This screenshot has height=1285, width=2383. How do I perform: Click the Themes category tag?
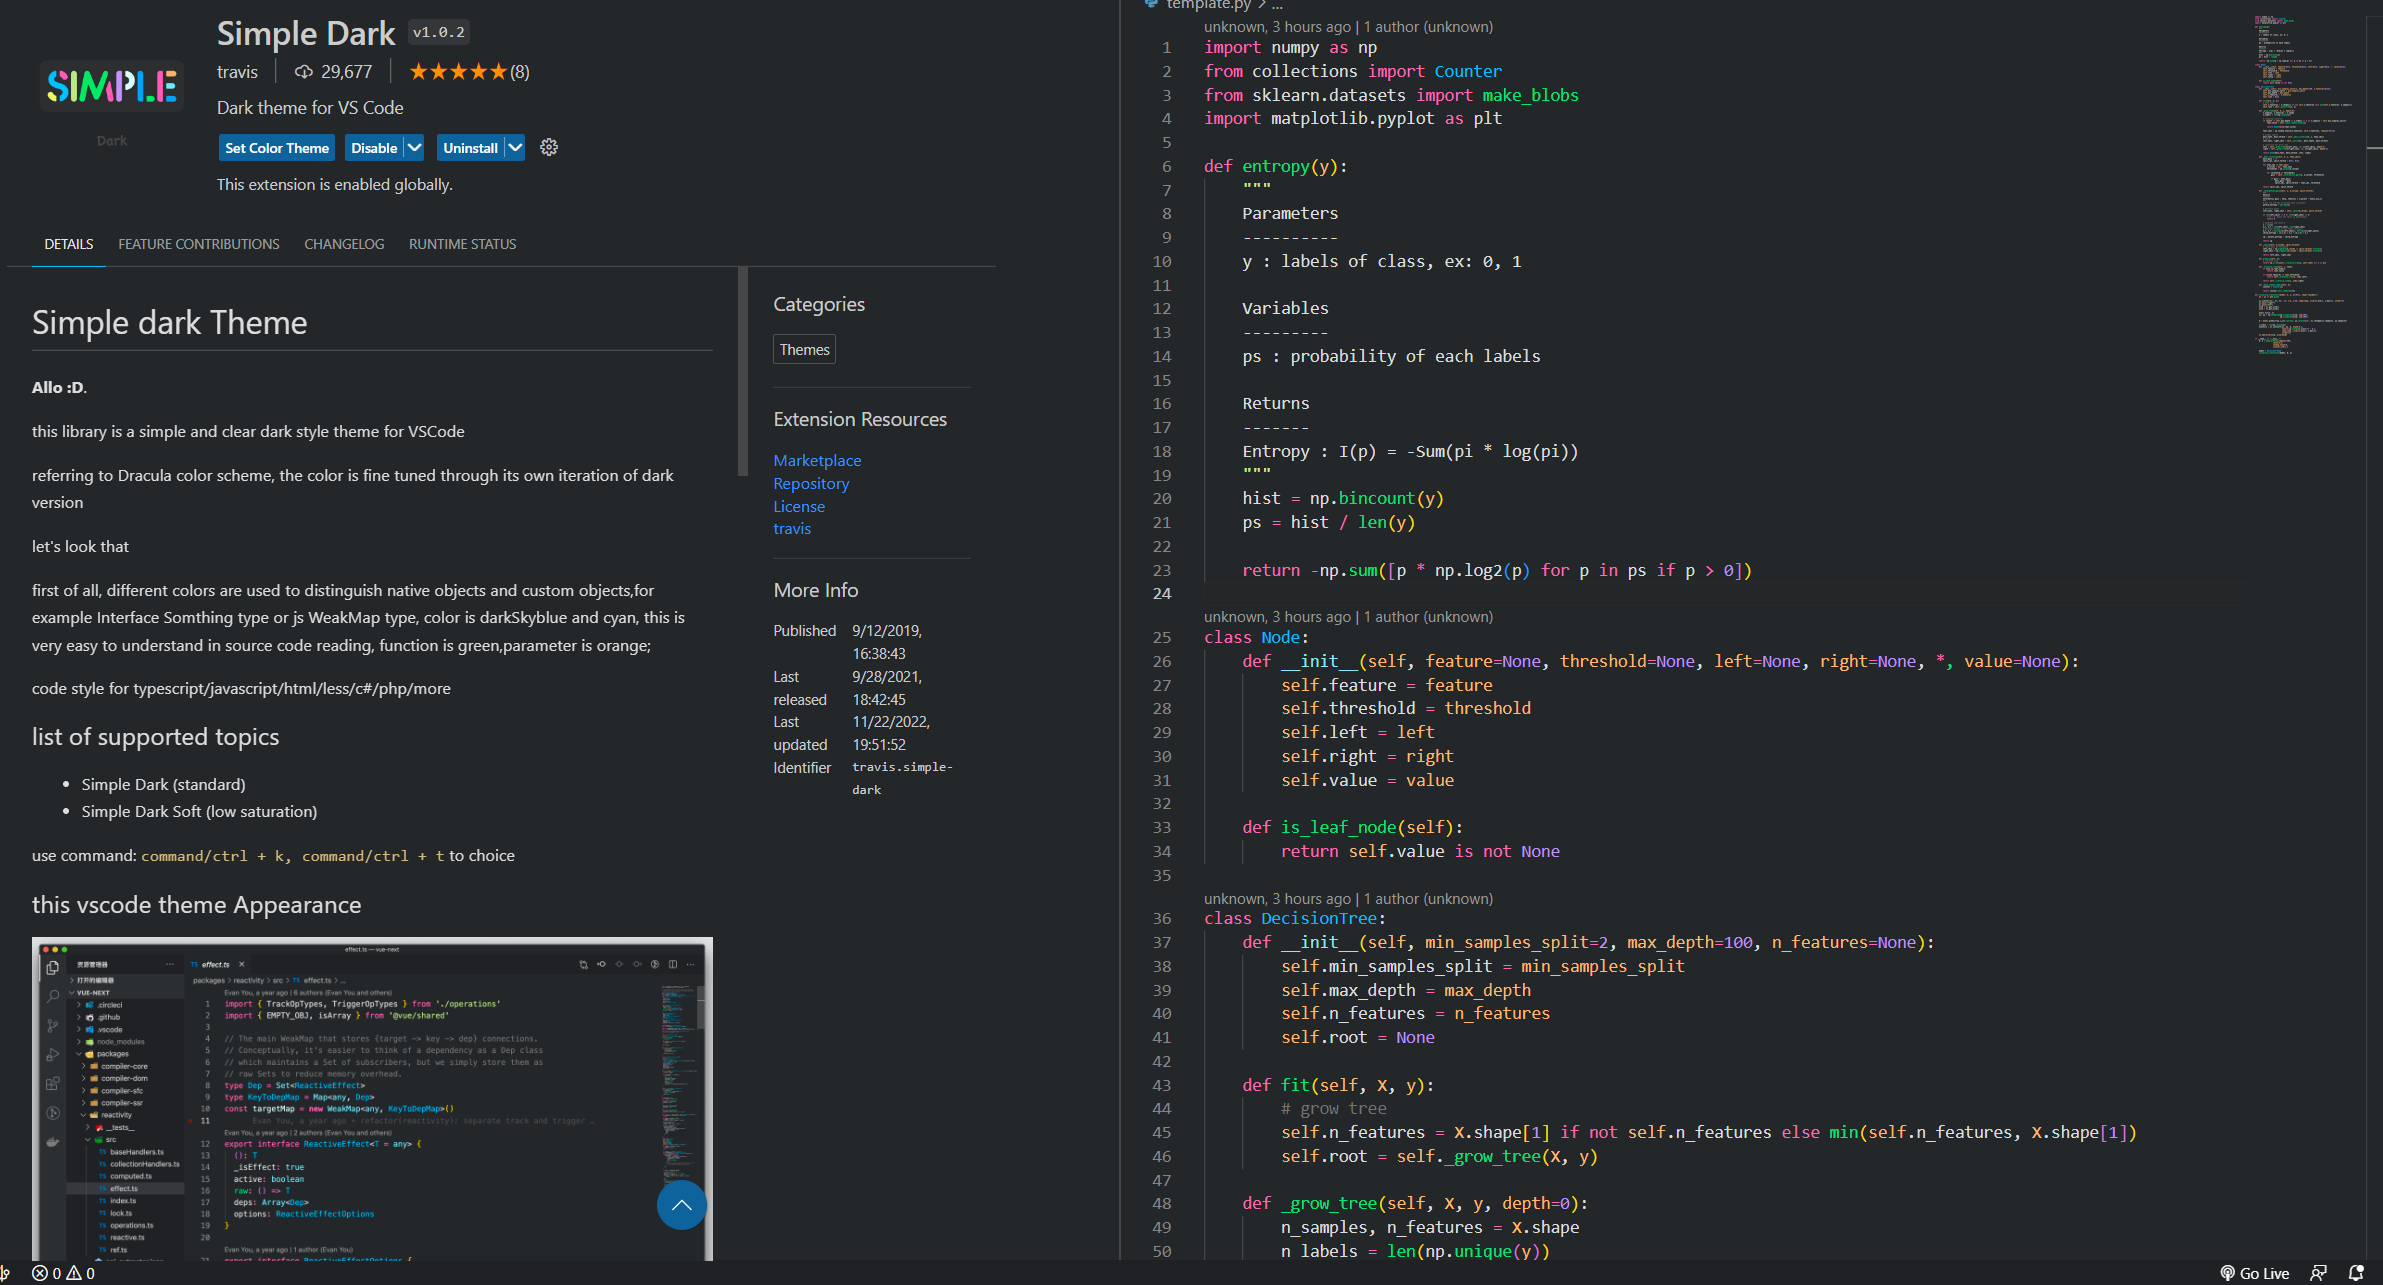(x=804, y=349)
